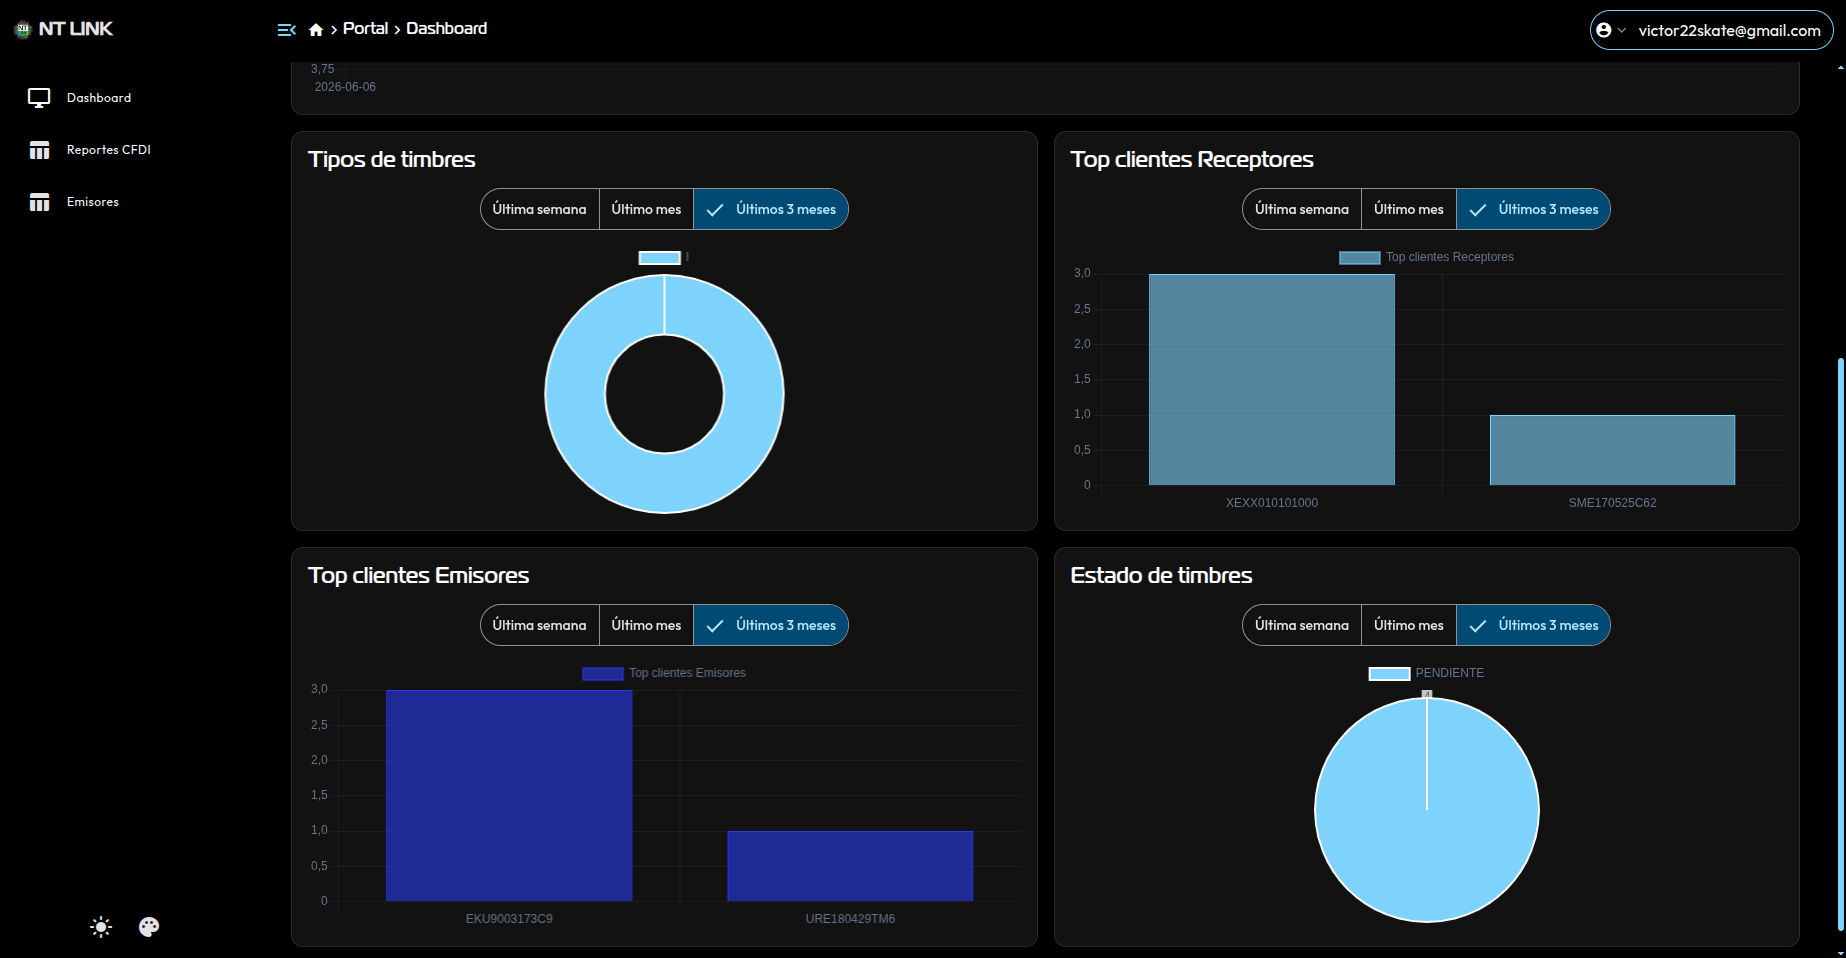Viewport: 1846px width, 958px height.
Task: Open the theme palette icon
Action: [149, 927]
